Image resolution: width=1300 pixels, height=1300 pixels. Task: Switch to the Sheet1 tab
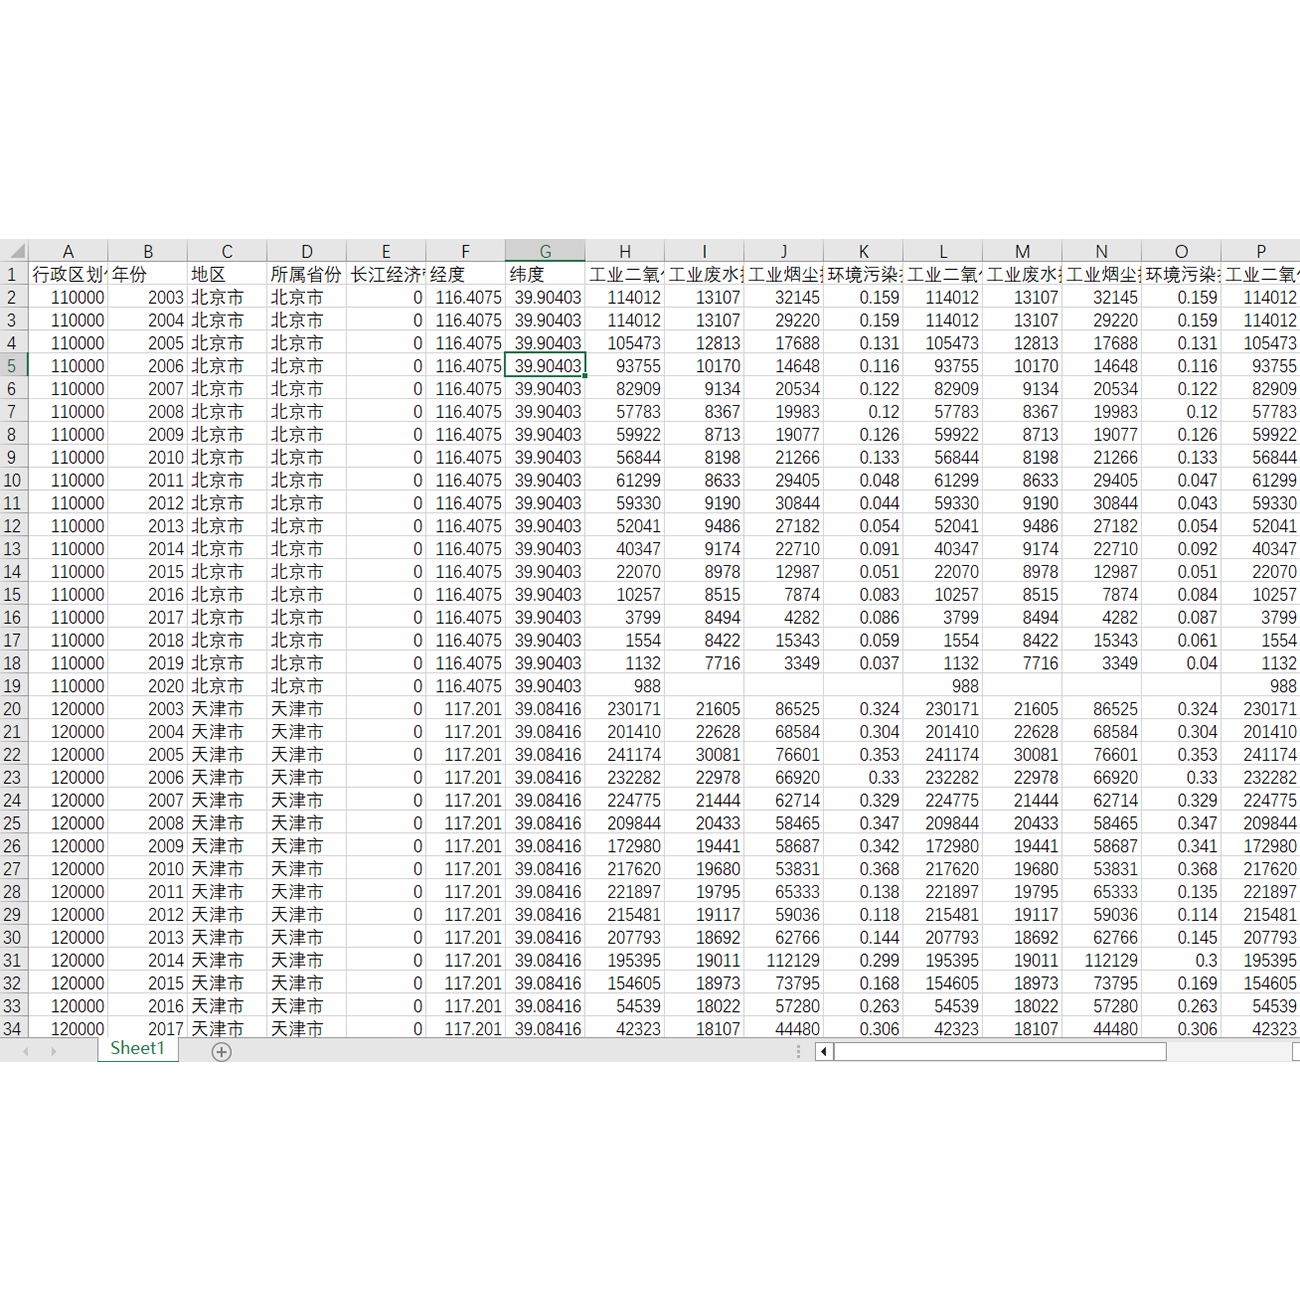(138, 1048)
